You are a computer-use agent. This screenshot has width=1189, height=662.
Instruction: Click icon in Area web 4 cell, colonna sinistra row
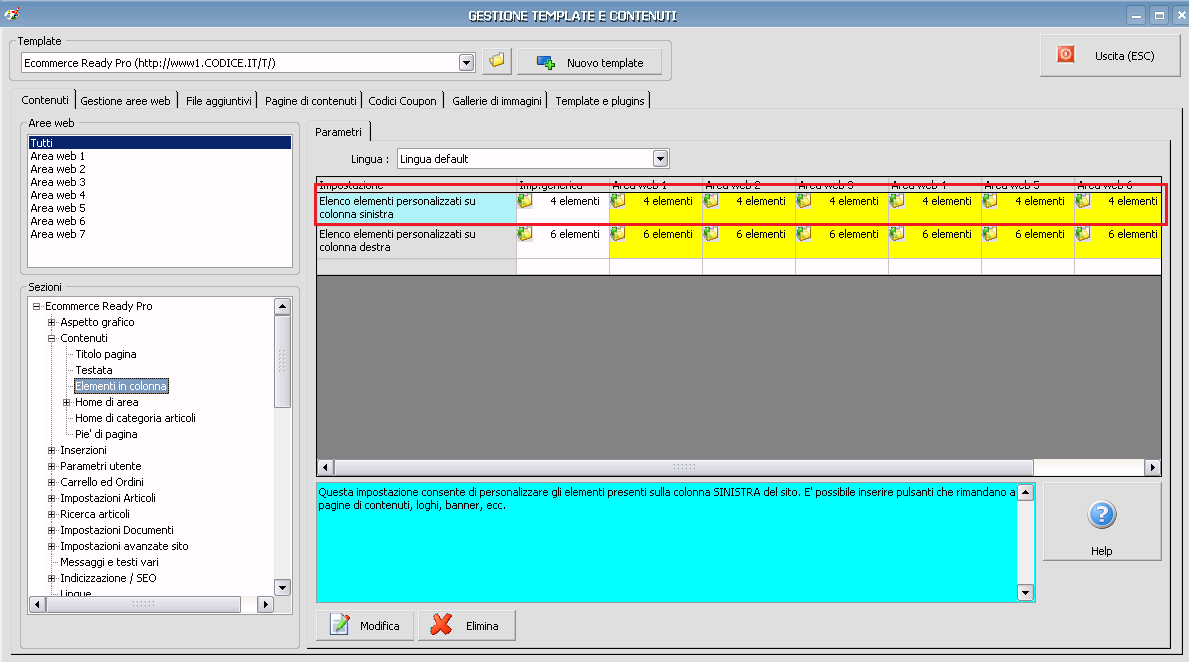[897, 201]
